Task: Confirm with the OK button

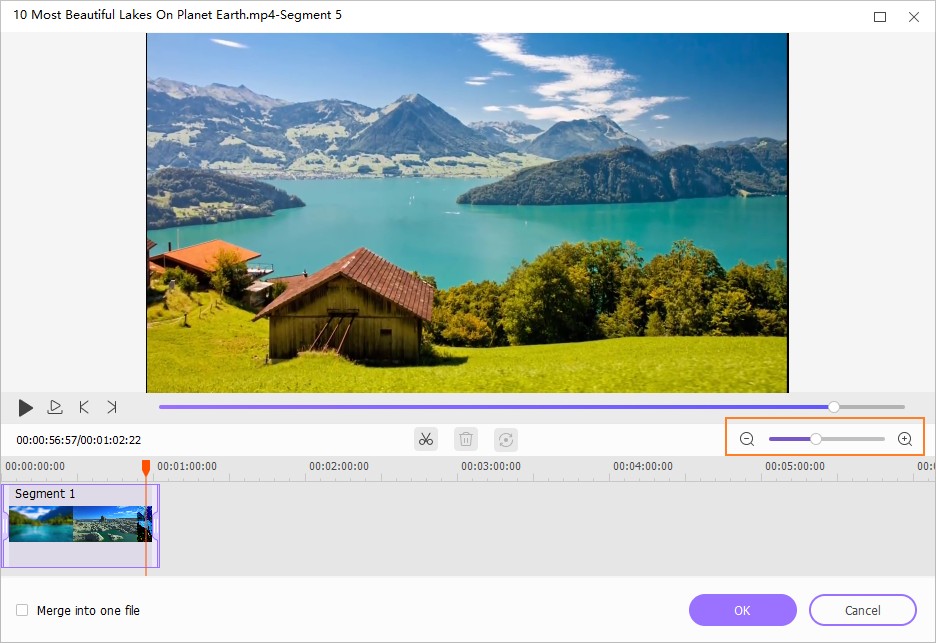Action: click(x=742, y=610)
